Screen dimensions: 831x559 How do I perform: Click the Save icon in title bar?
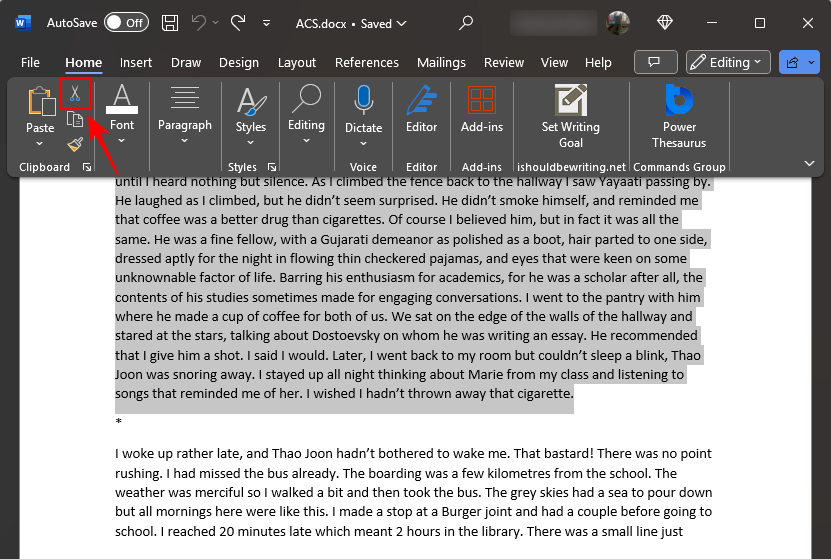[170, 22]
